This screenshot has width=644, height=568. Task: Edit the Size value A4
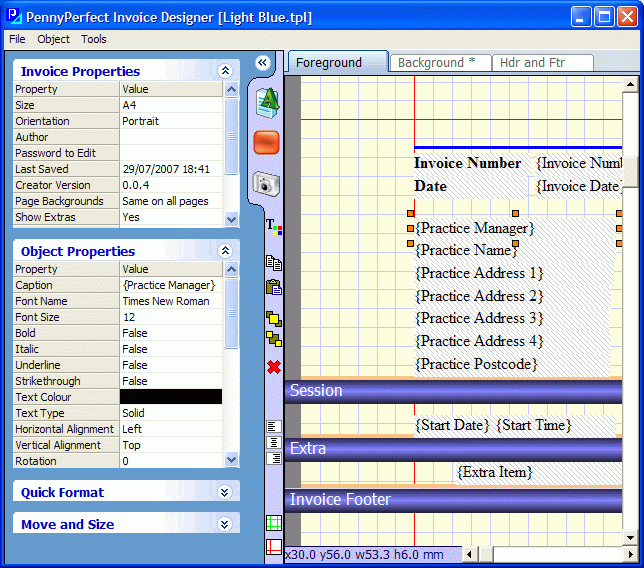(171, 105)
